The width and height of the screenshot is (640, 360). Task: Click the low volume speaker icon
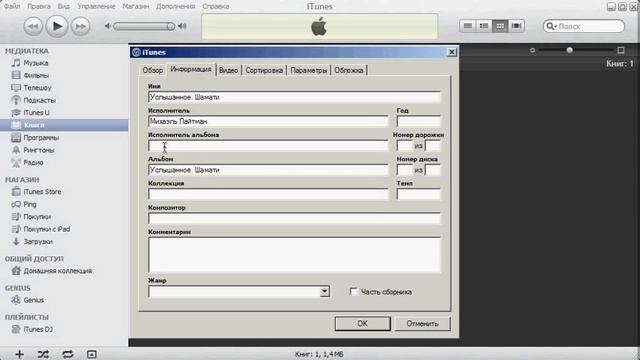pyautogui.click(x=108, y=26)
